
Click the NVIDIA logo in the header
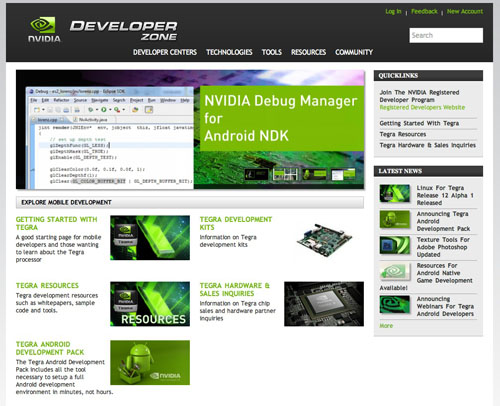44,29
